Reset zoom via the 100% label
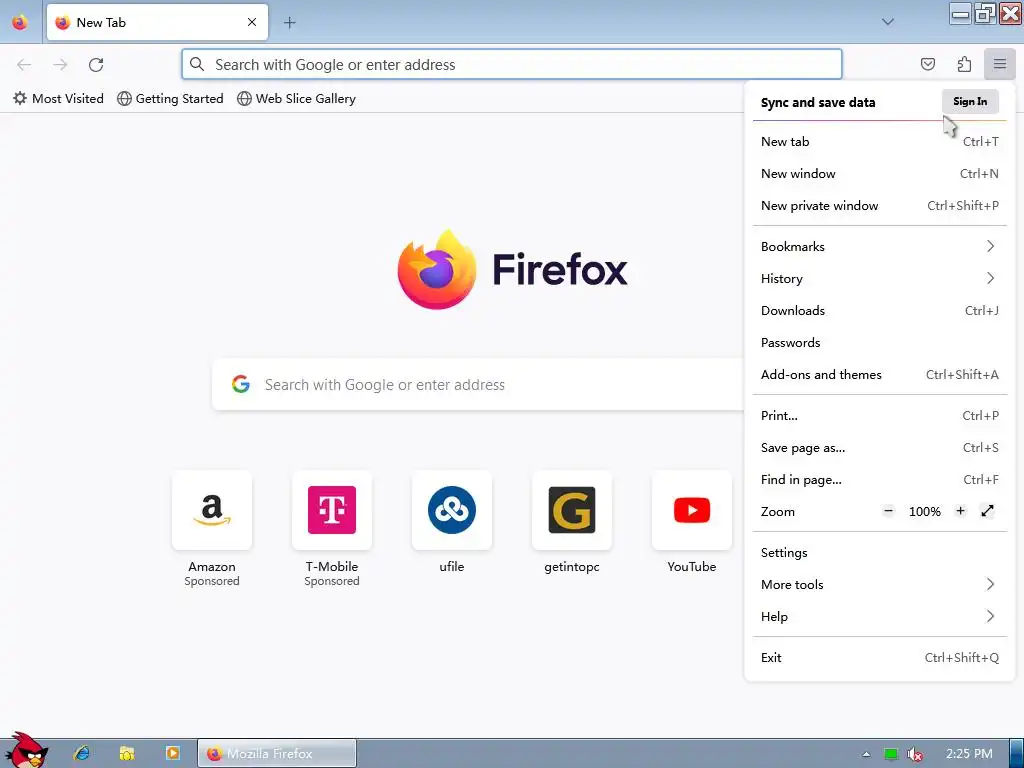The height and width of the screenshot is (768, 1024). [925, 511]
